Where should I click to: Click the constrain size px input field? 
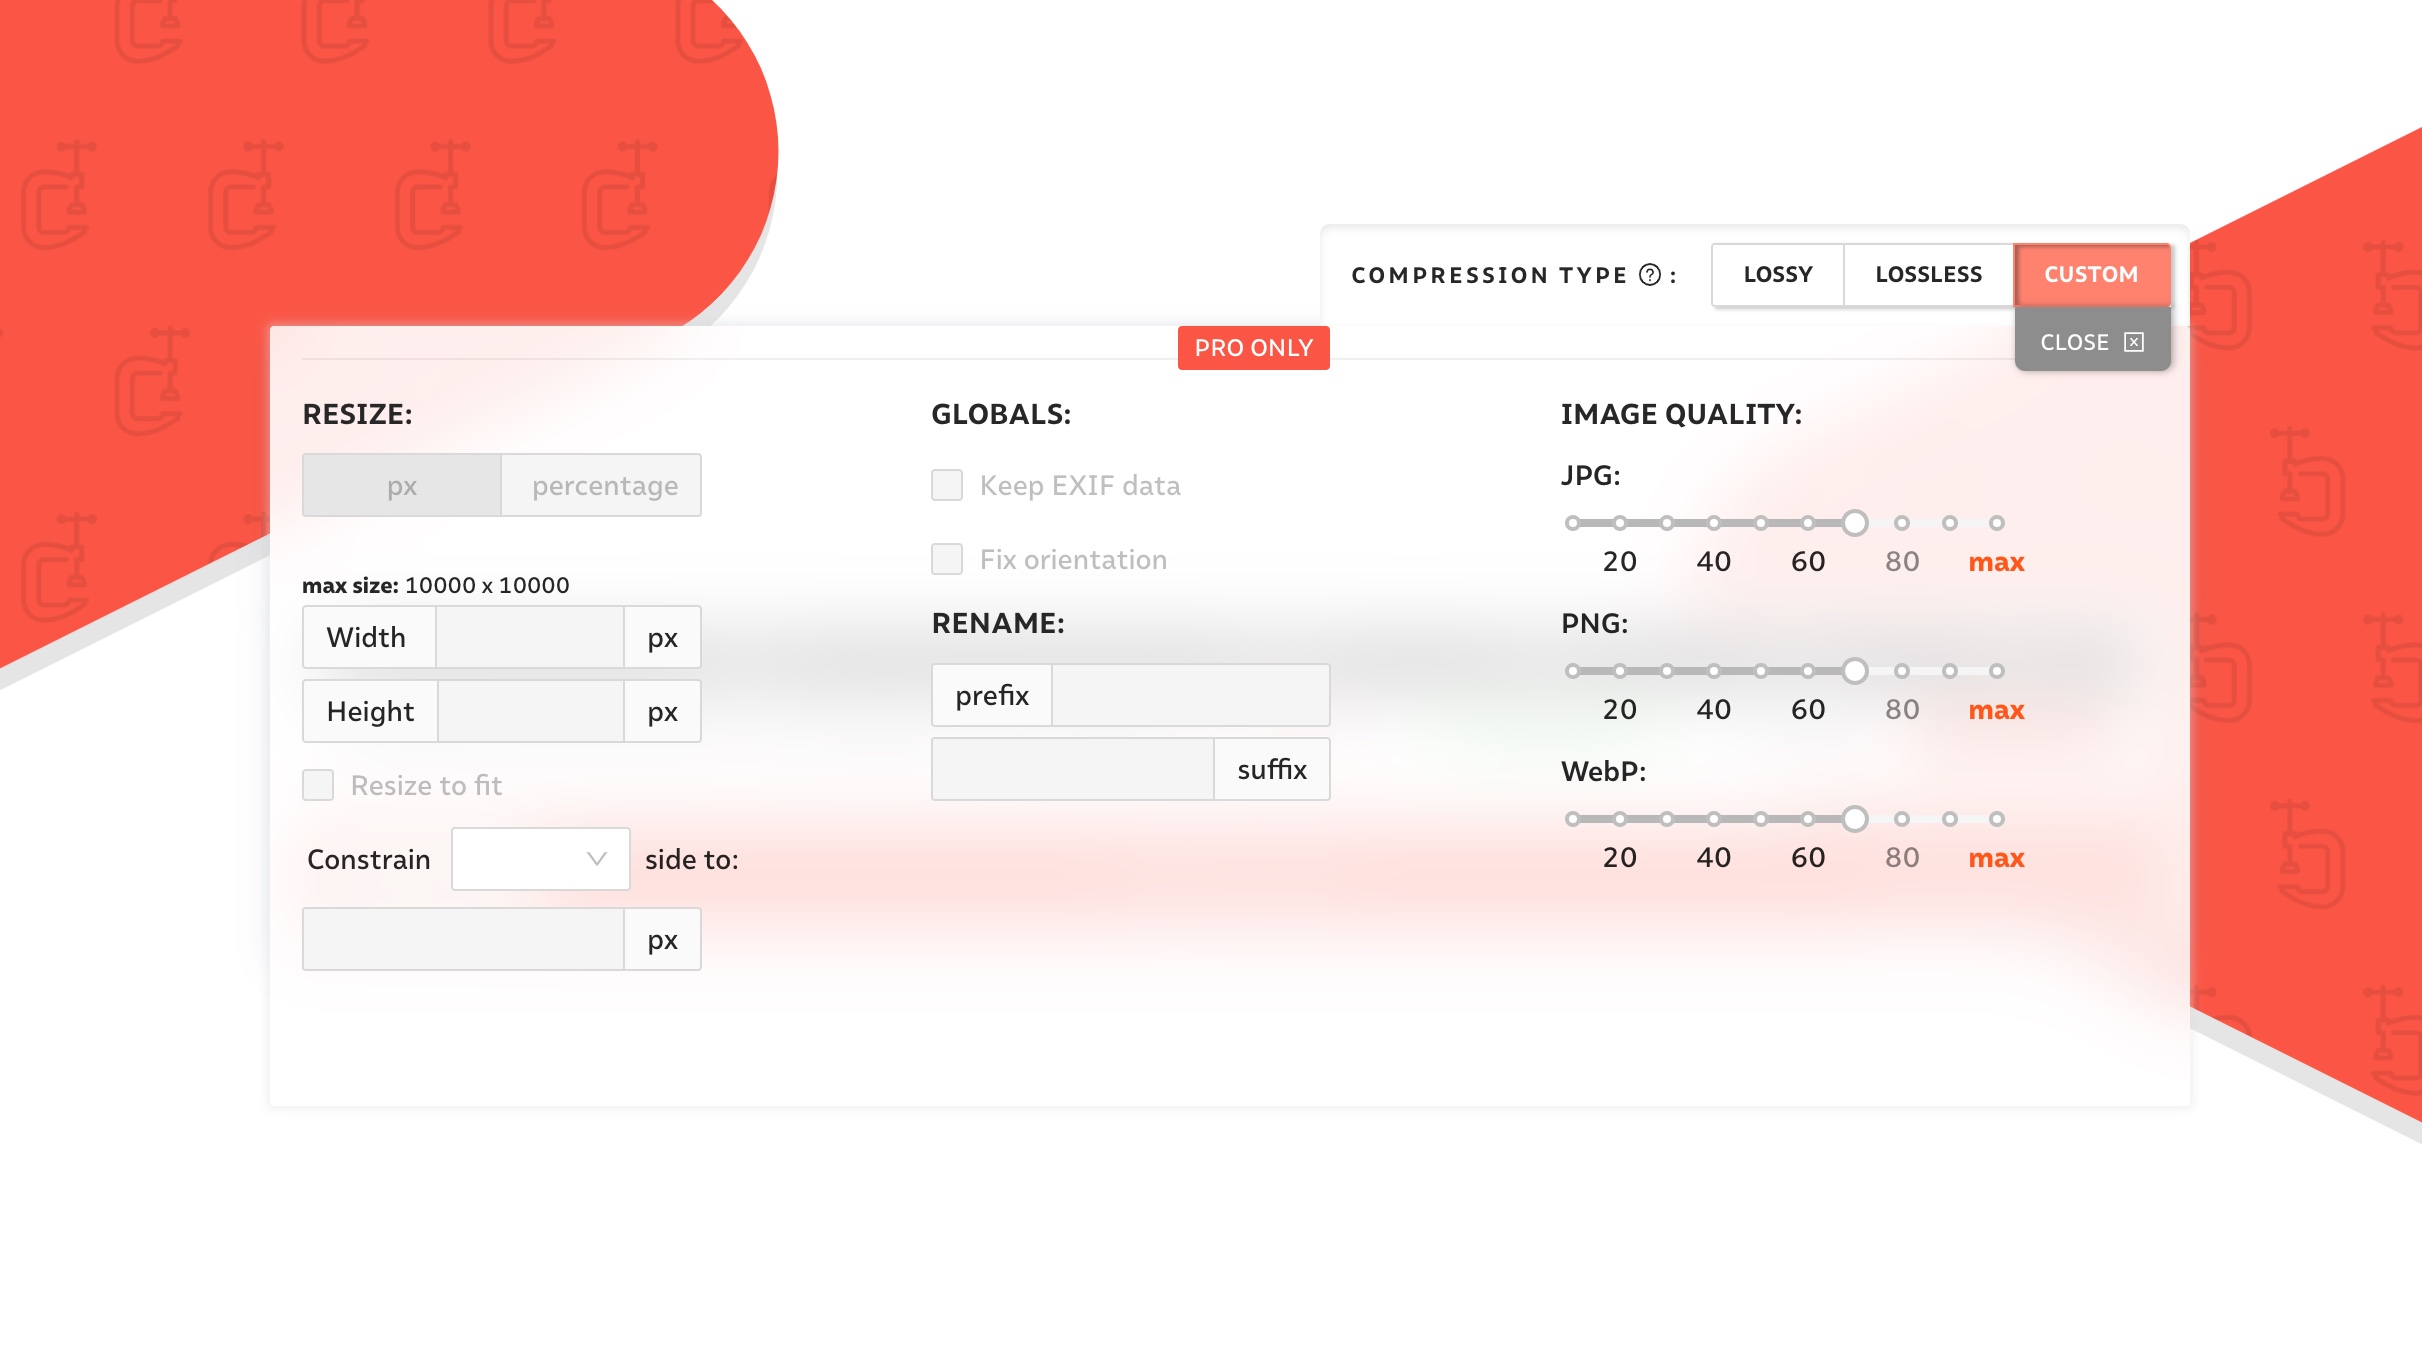[463, 939]
